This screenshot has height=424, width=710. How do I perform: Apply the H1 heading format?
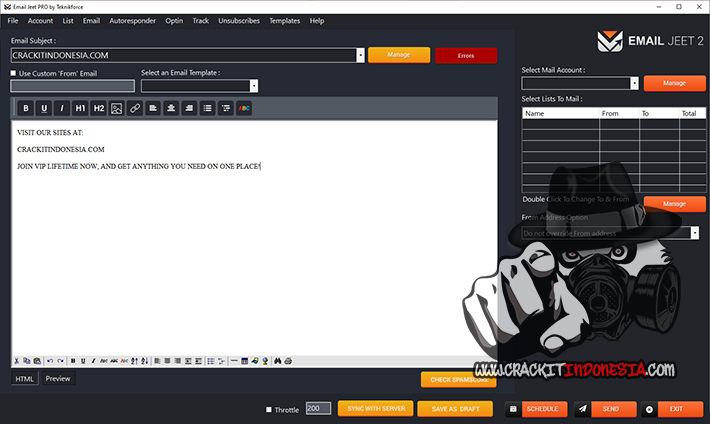80,108
